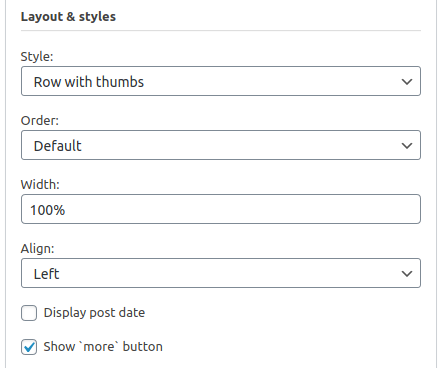
Task: Click the chevron arrow on Align select
Action: (407, 274)
